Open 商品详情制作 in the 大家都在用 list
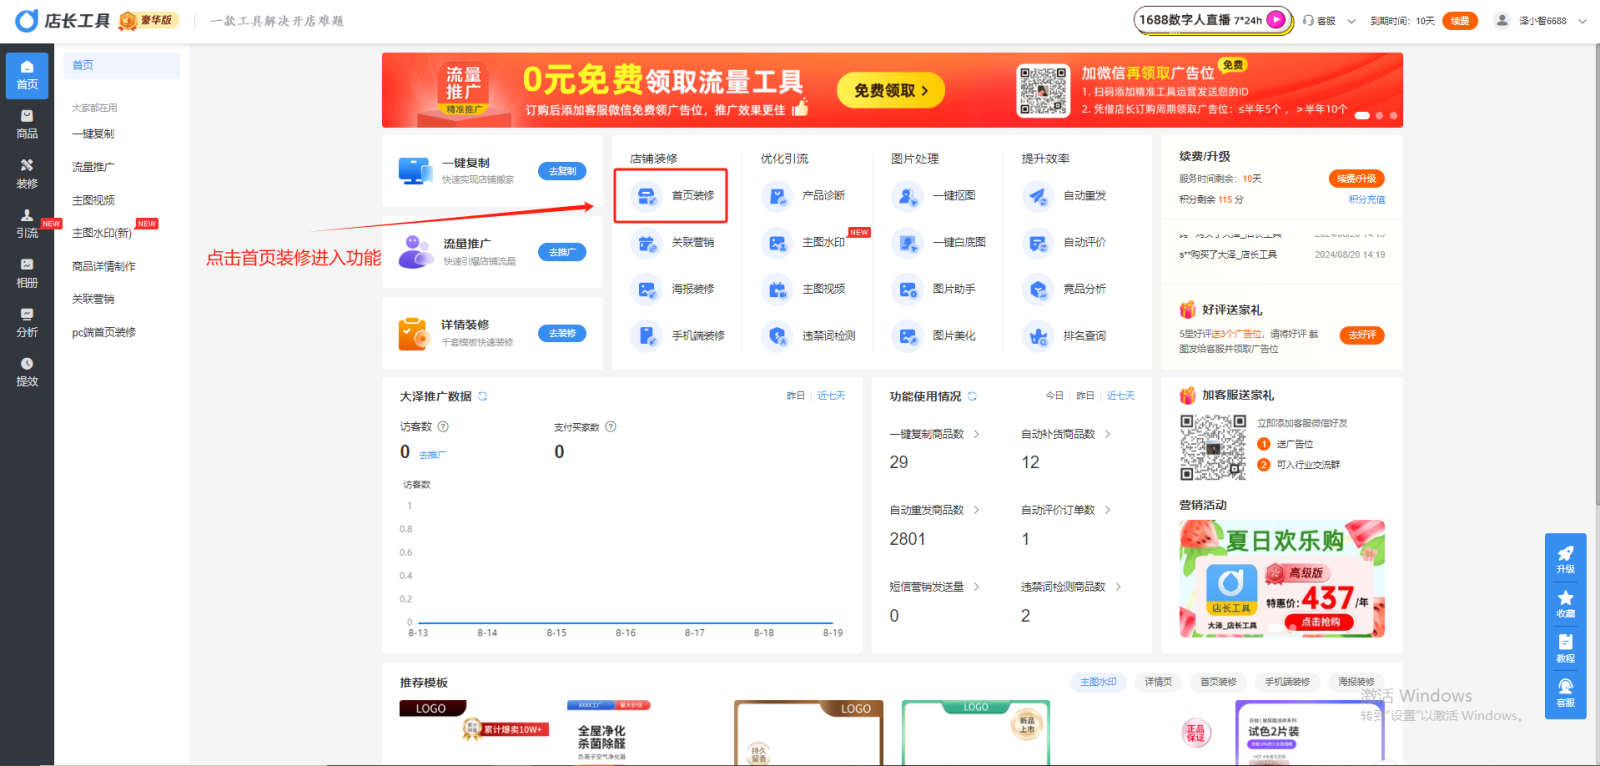This screenshot has width=1600, height=766. tap(104, 266)
